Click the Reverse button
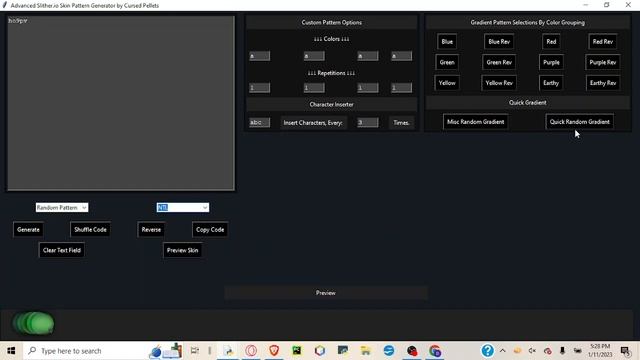Viewport: 640px width, 360px height. (151, 229)
